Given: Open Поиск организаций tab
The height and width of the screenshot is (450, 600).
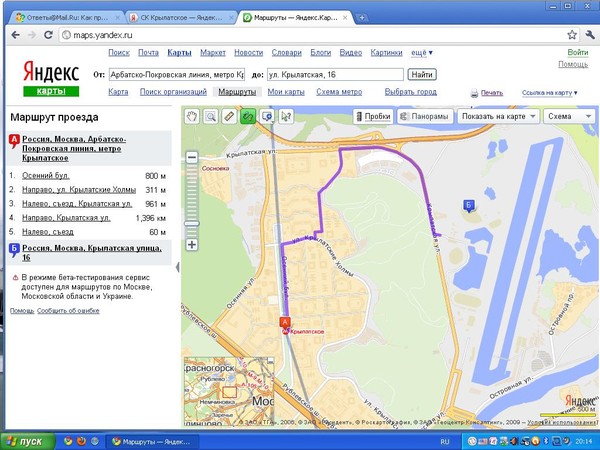Looking at the screenshot, I should coord(173,92).
